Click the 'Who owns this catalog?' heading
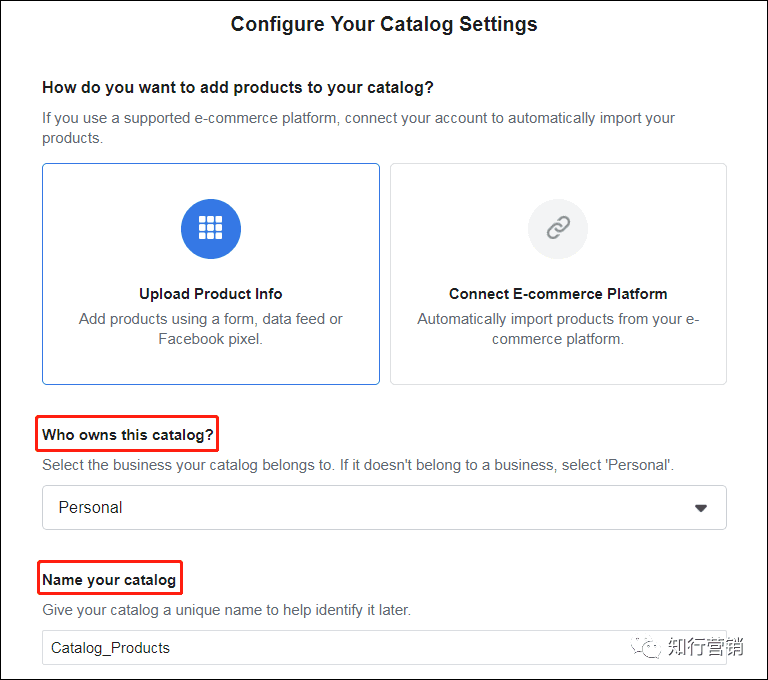This screenshot has height=680, width=768. [128, 435]
